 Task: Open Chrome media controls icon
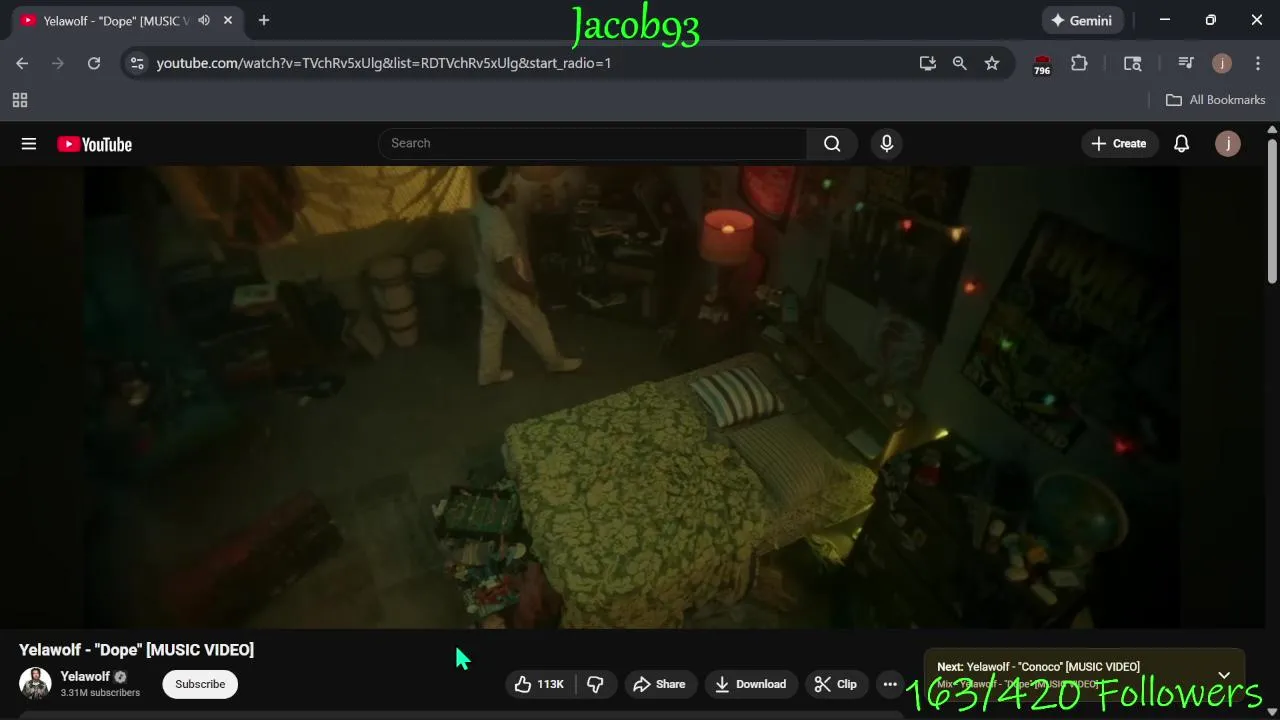click(x=1186, y=63)
